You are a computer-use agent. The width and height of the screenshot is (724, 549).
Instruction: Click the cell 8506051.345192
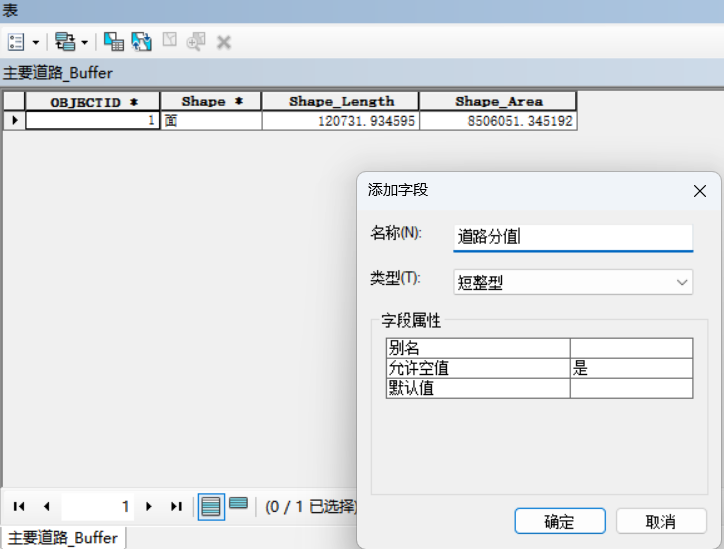point(498,121)
